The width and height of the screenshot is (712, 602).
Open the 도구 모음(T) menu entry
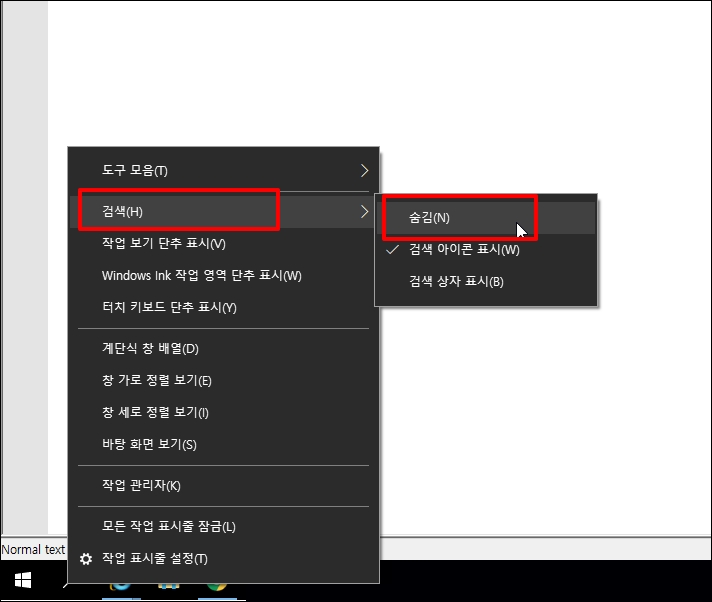pos(223,171)
